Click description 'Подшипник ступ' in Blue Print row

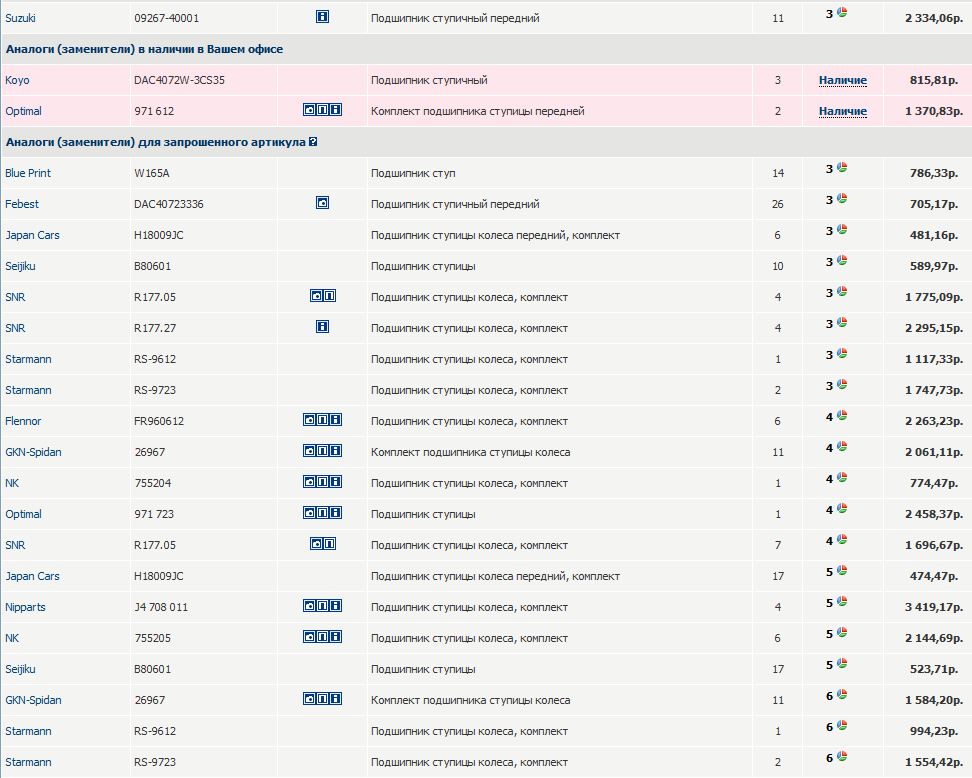pos(413,173)
